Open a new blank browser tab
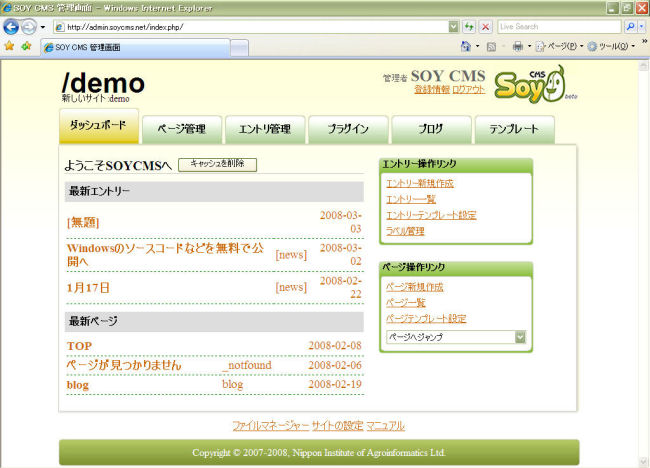This screenshot has width=650, height=468. (239, 48)
